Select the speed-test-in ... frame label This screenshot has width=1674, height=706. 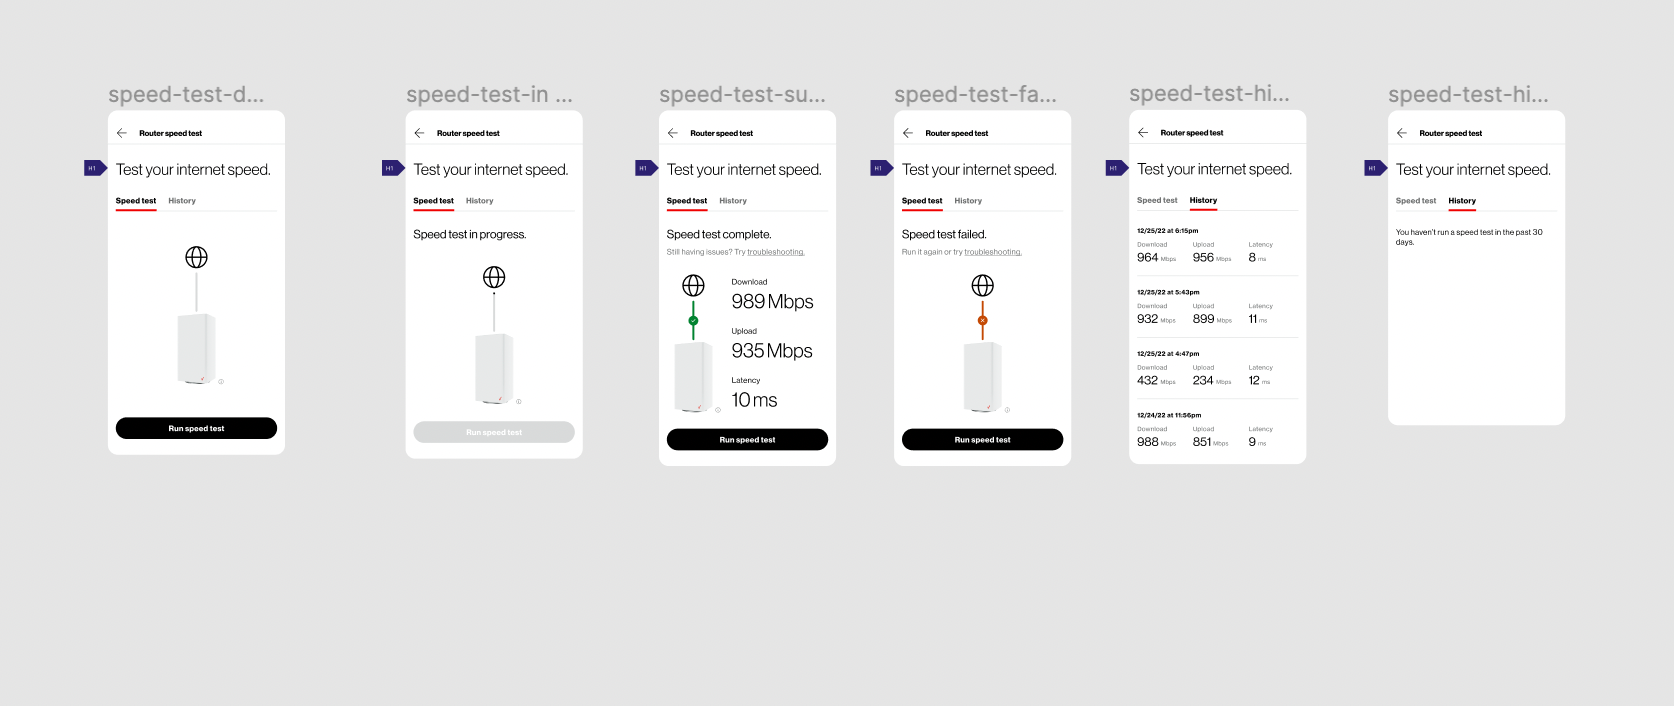489,95
